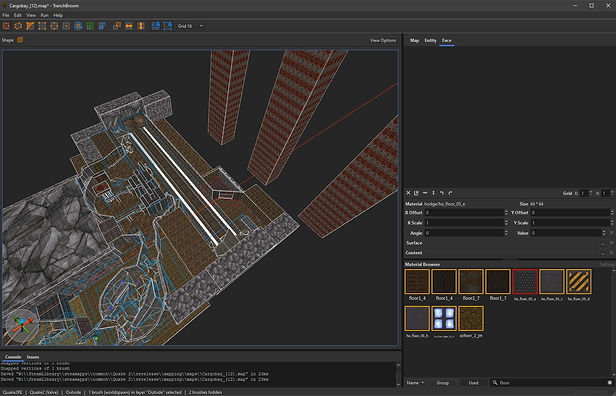Click the Shape tool cuboid icon
Image resolution: width=616 pixels, height=396 pixels.
click(20, 40)
